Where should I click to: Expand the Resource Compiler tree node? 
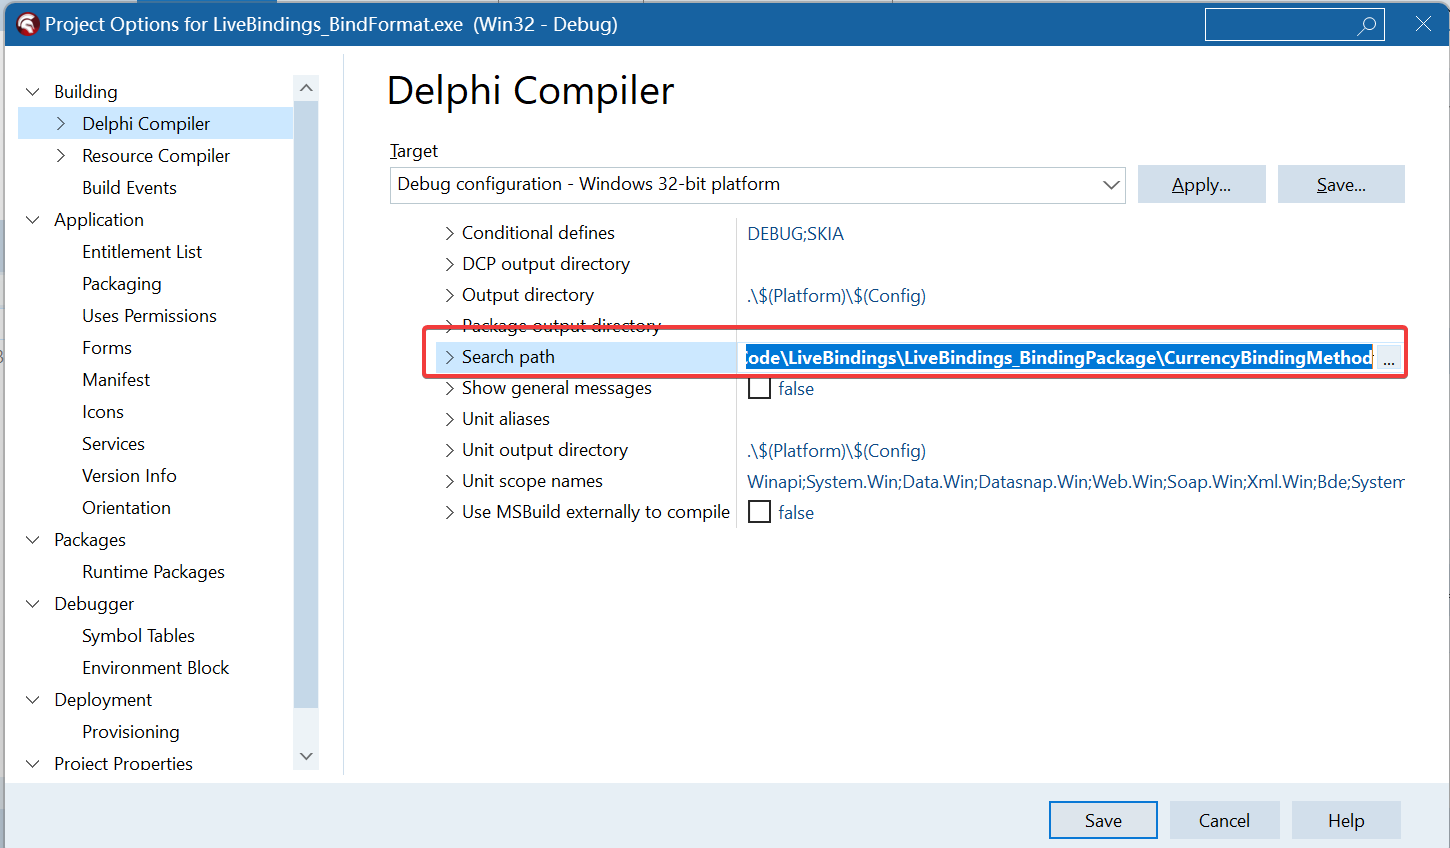click(x=61, y=156)
